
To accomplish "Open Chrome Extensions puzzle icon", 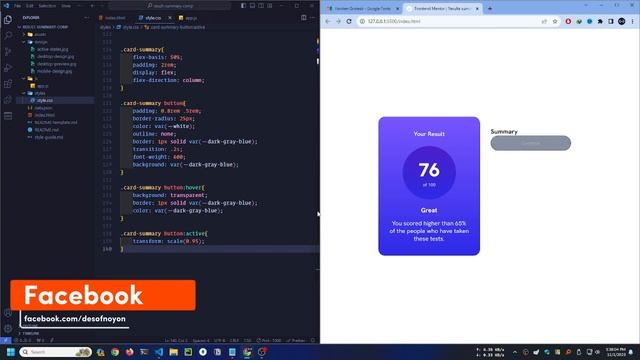I will [x=600, y=21].
